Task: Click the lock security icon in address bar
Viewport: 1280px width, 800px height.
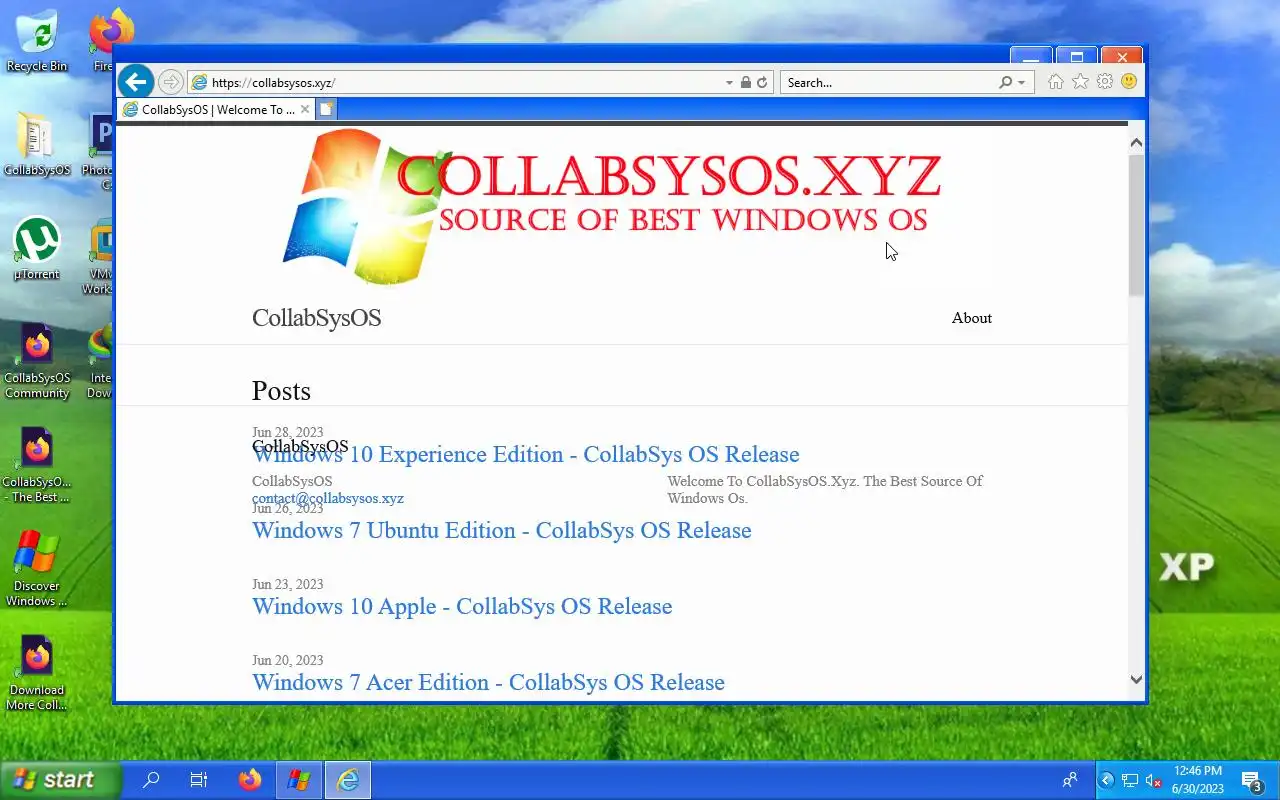Action: click(x=745, y=83)
